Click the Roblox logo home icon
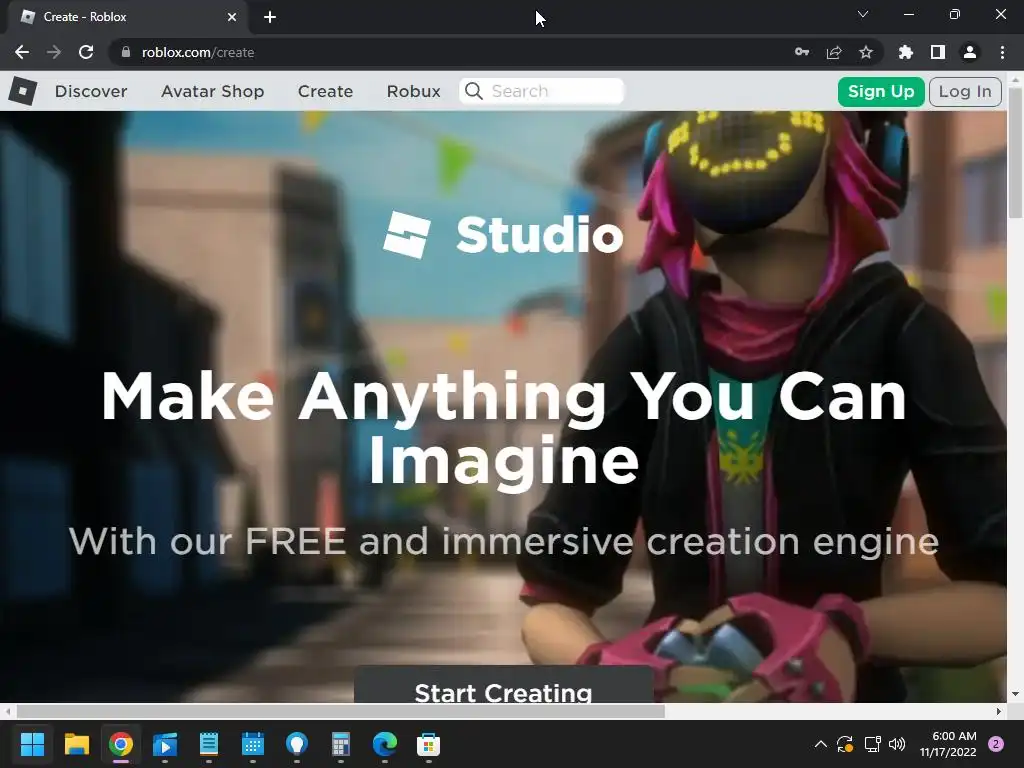This screenshot has height=768, width=1024. (23, 91)
